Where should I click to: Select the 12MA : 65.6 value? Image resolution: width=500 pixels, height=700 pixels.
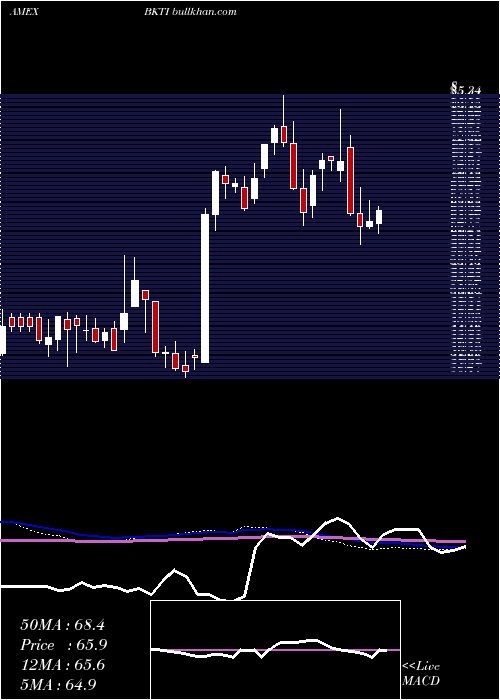[63, 665]
